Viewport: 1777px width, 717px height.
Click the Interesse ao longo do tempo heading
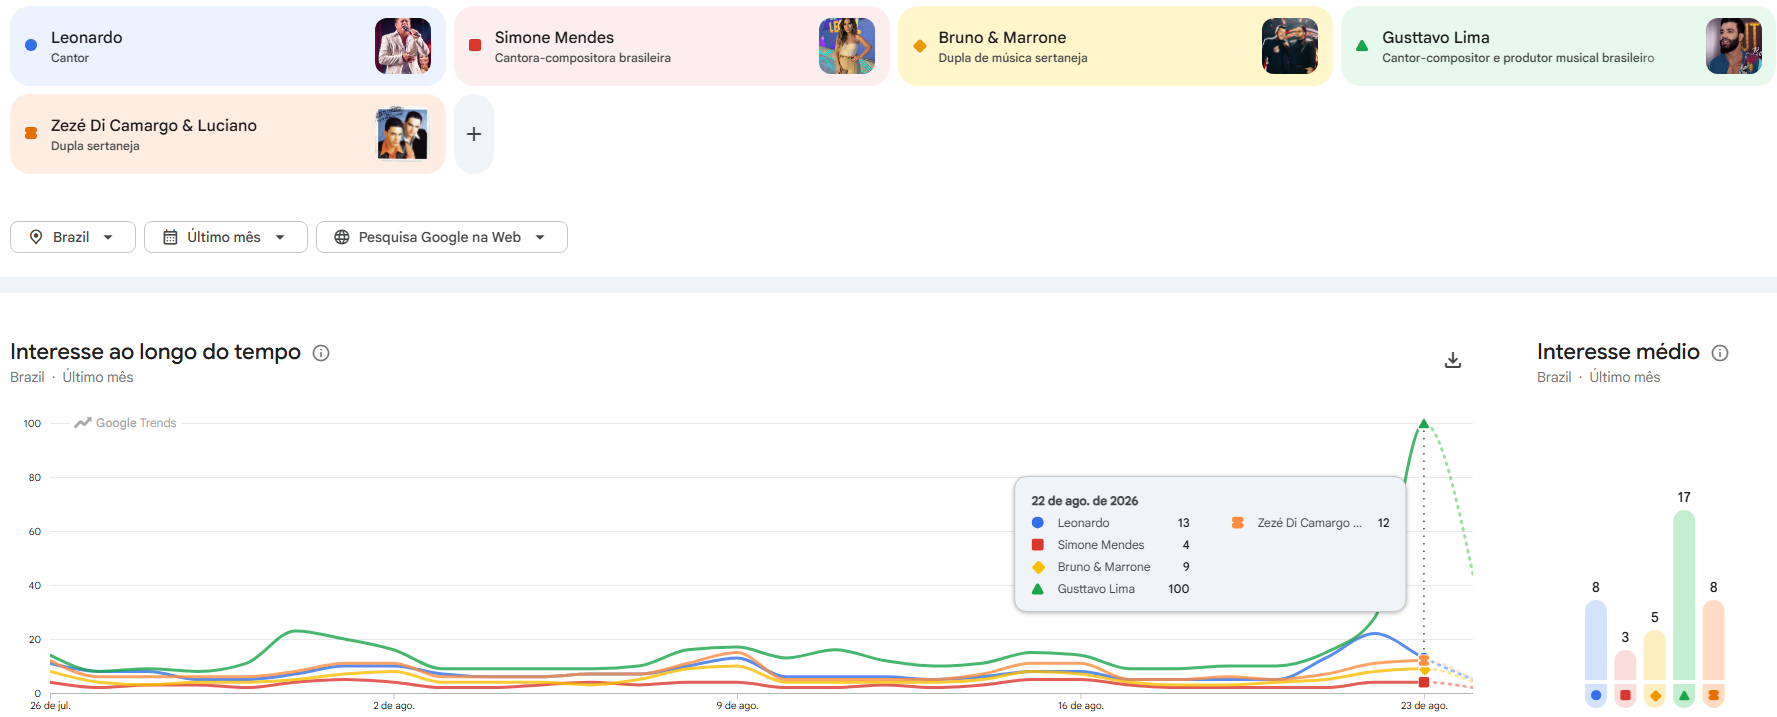(155, 352)
